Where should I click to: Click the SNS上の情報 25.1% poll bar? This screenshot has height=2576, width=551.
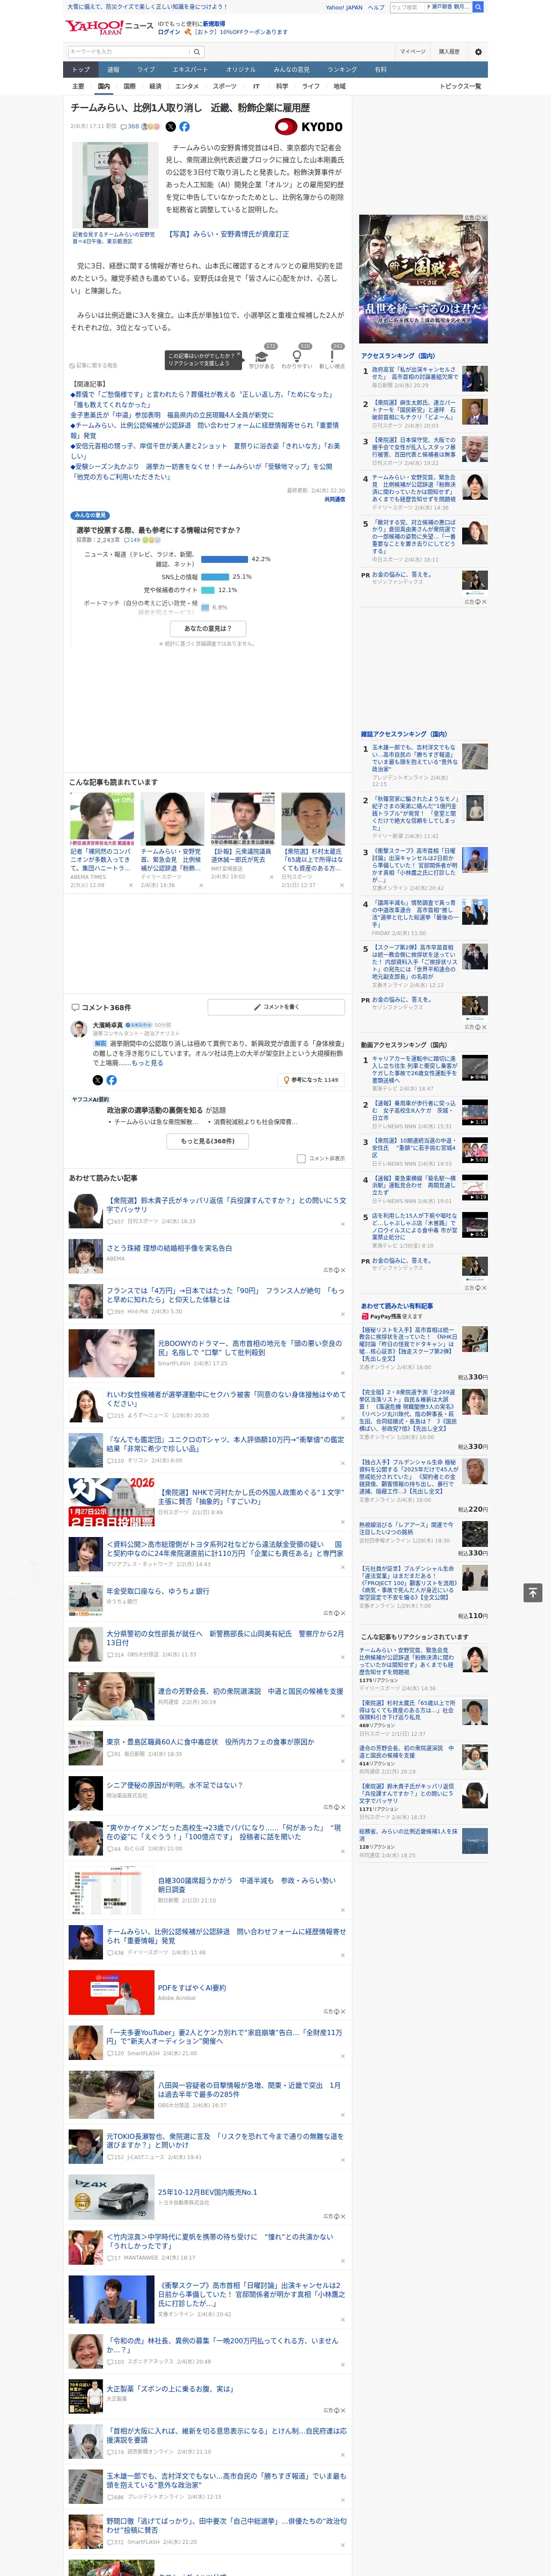tap(214, 577)
